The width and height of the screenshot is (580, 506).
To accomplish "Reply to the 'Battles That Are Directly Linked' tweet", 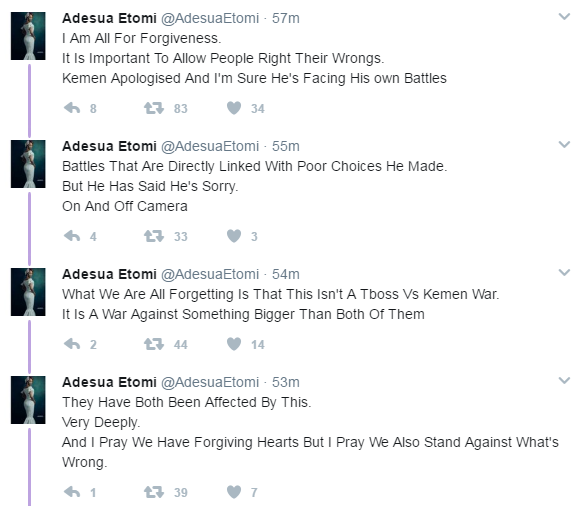I will coord(72,236).
